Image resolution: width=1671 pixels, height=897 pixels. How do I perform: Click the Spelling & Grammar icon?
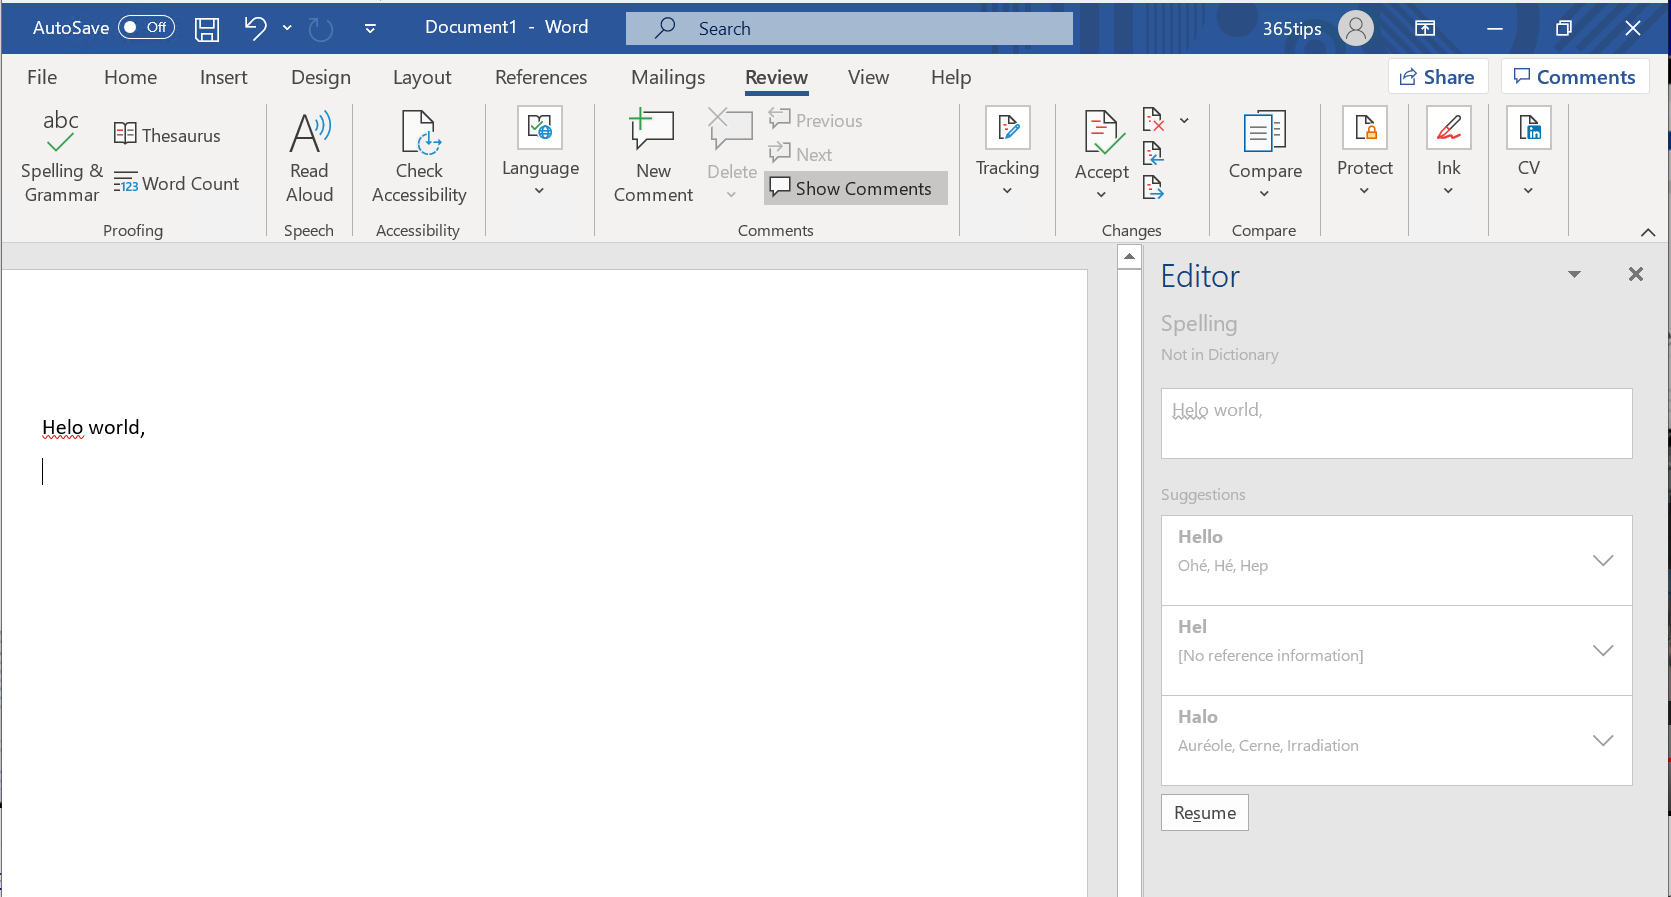[x=60, y=132]
